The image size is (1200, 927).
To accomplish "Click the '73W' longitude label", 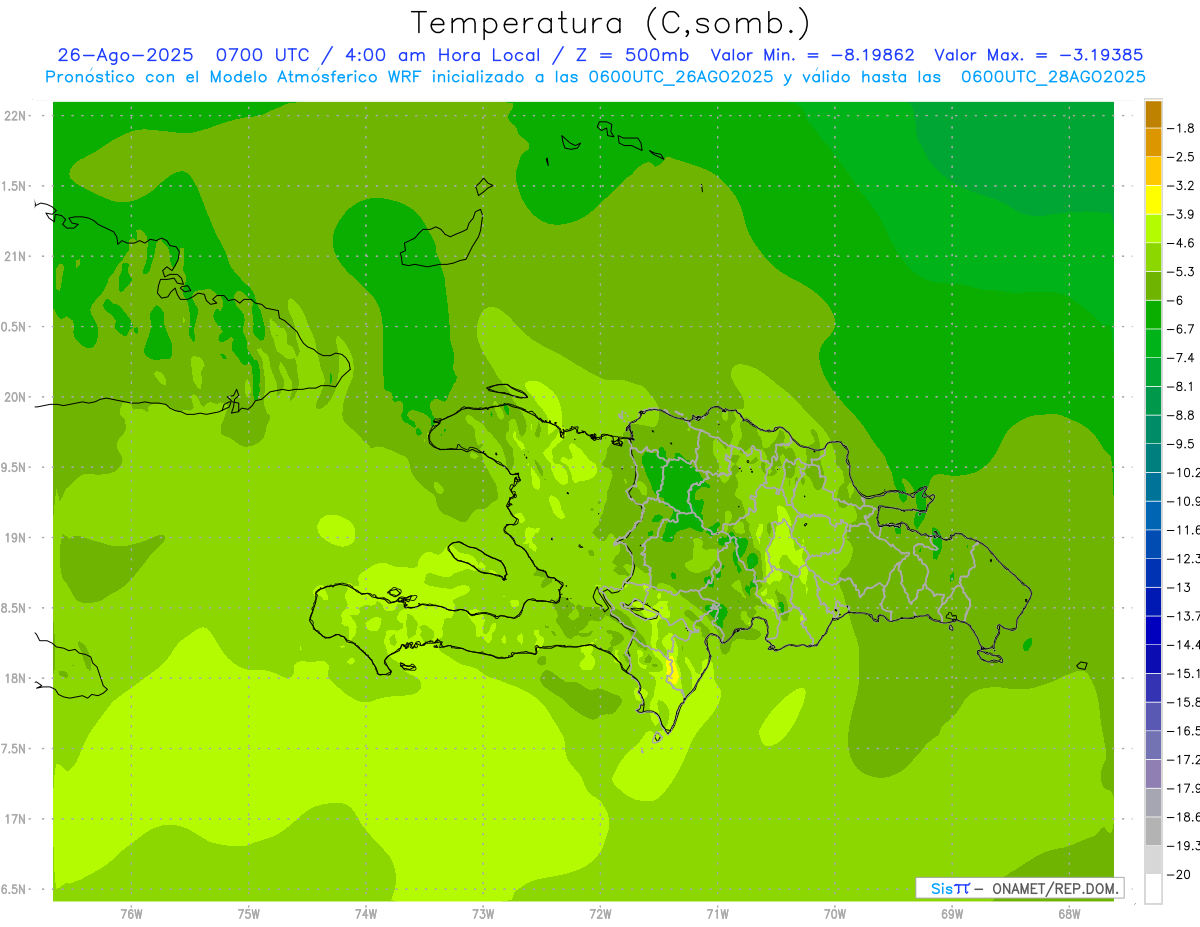I will coord(483,913).
